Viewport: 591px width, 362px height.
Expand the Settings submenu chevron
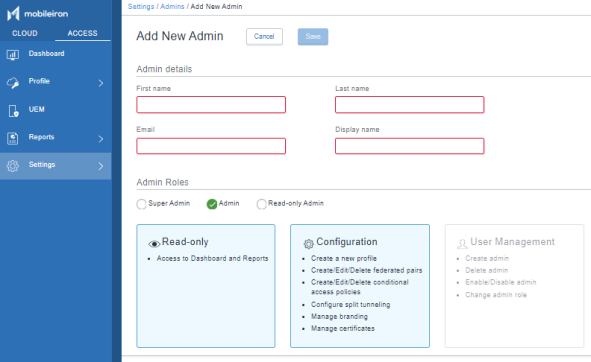101,166
